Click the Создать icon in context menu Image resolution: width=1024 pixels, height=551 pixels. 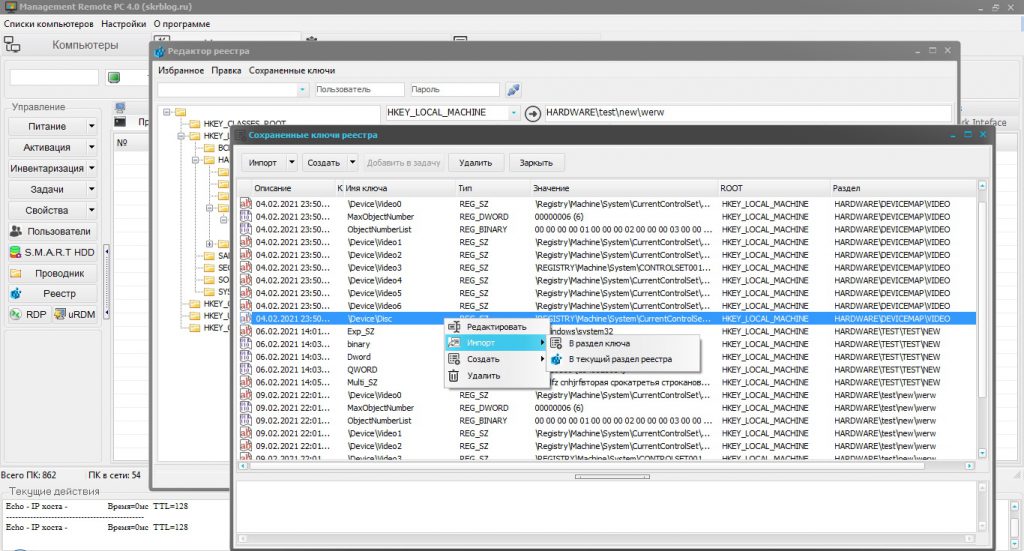pos(454,359)
